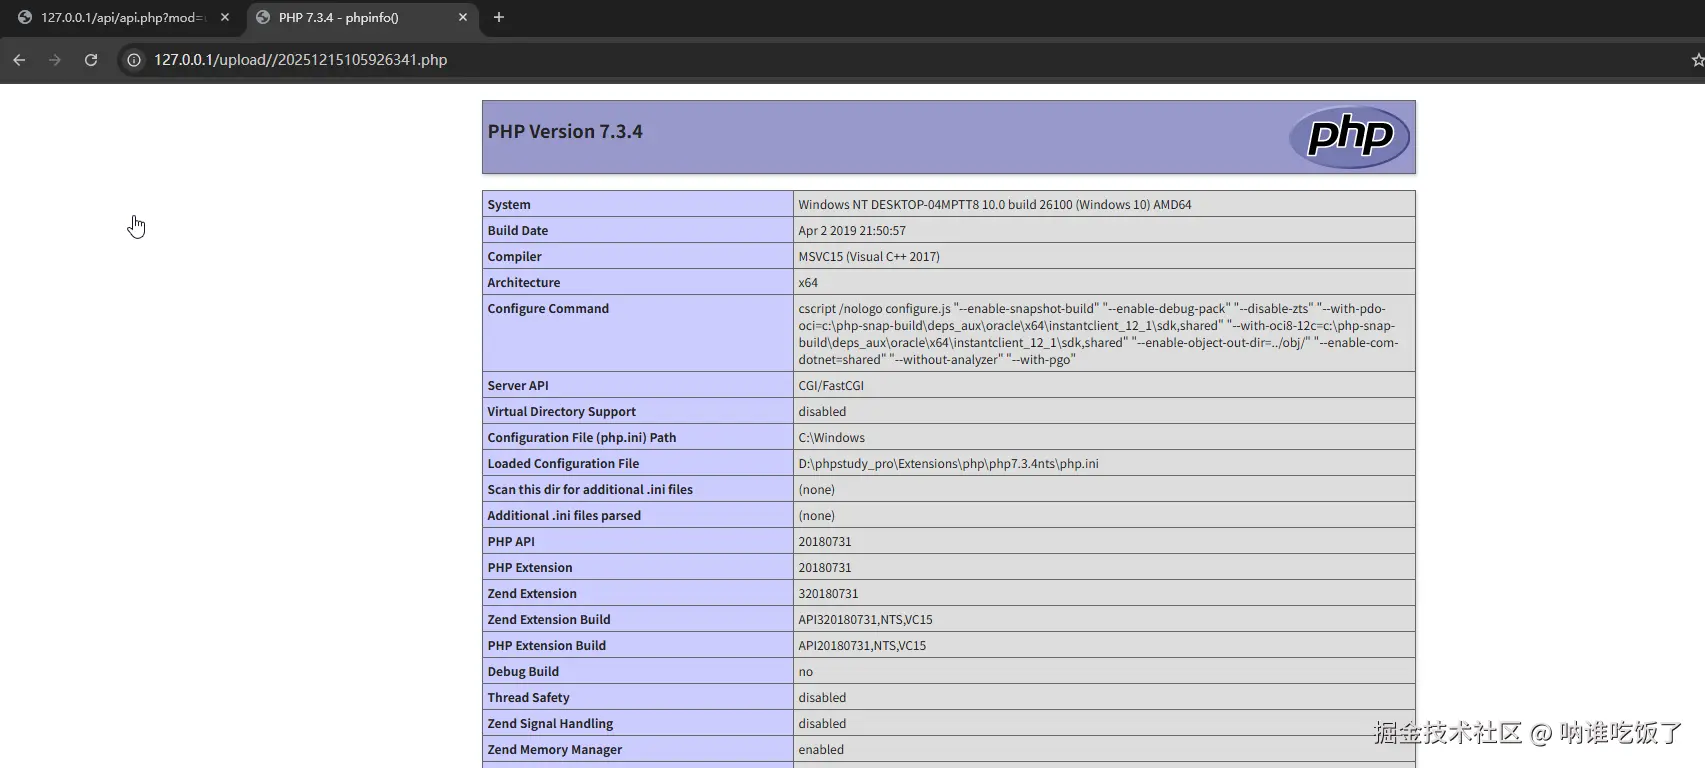Open a new tab with the plus button
1705x768 pixels.
tap(499, 17)
